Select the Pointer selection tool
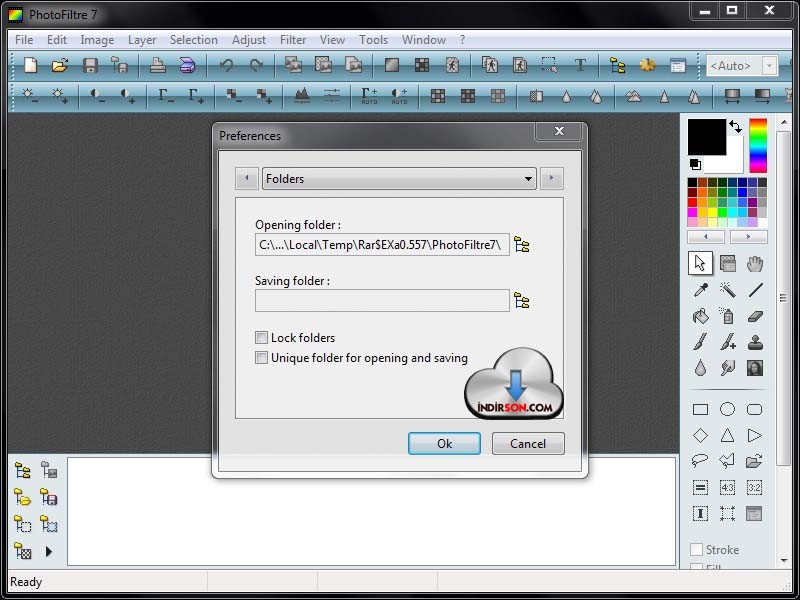 coord(700,264)
